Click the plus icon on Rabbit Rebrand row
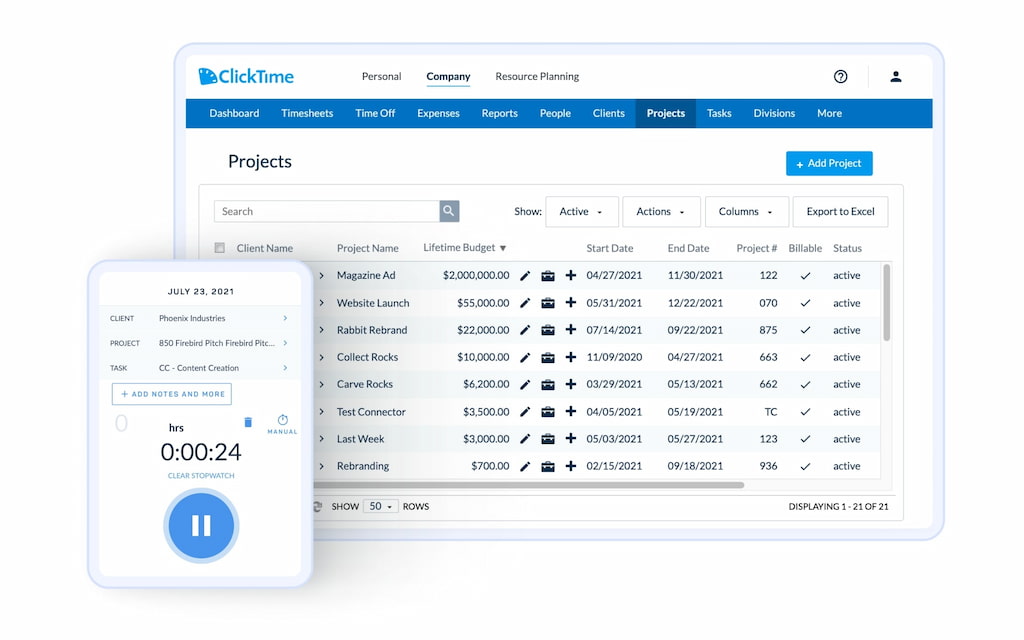The width and height of the screenshot is (1024, 640). coord(570,329)
